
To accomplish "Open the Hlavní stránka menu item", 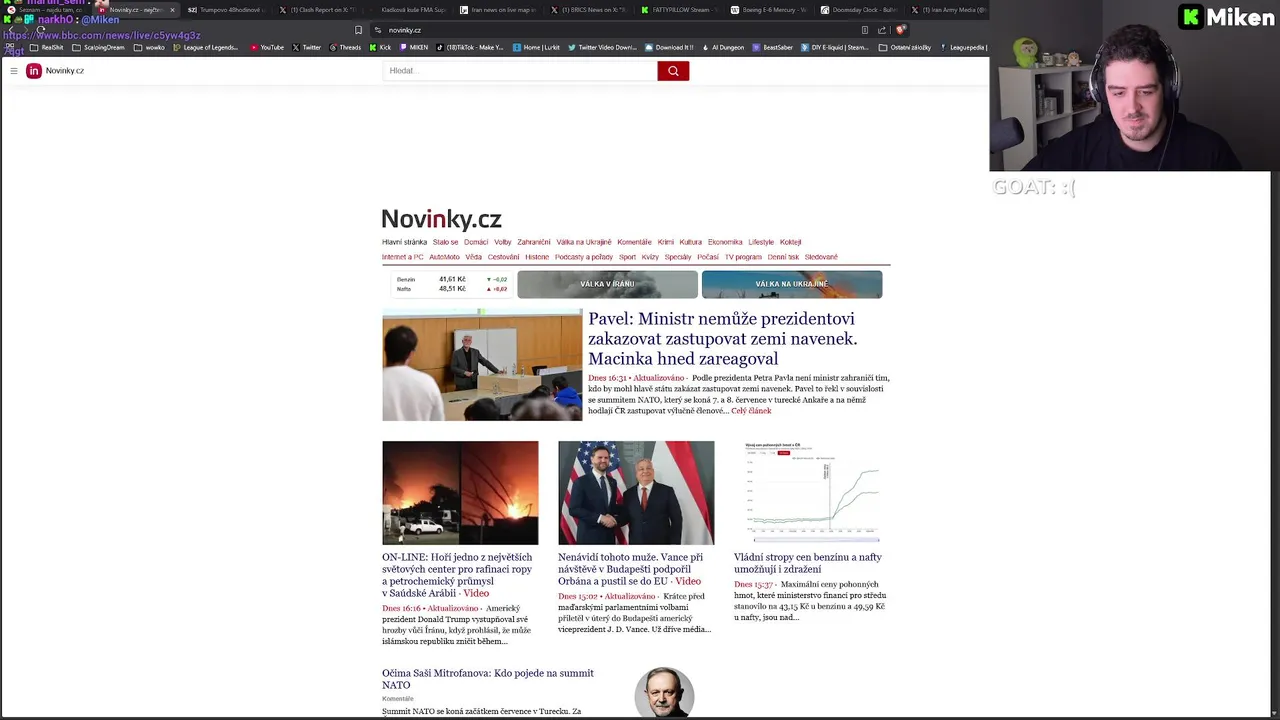I will [x=404, y=242].
